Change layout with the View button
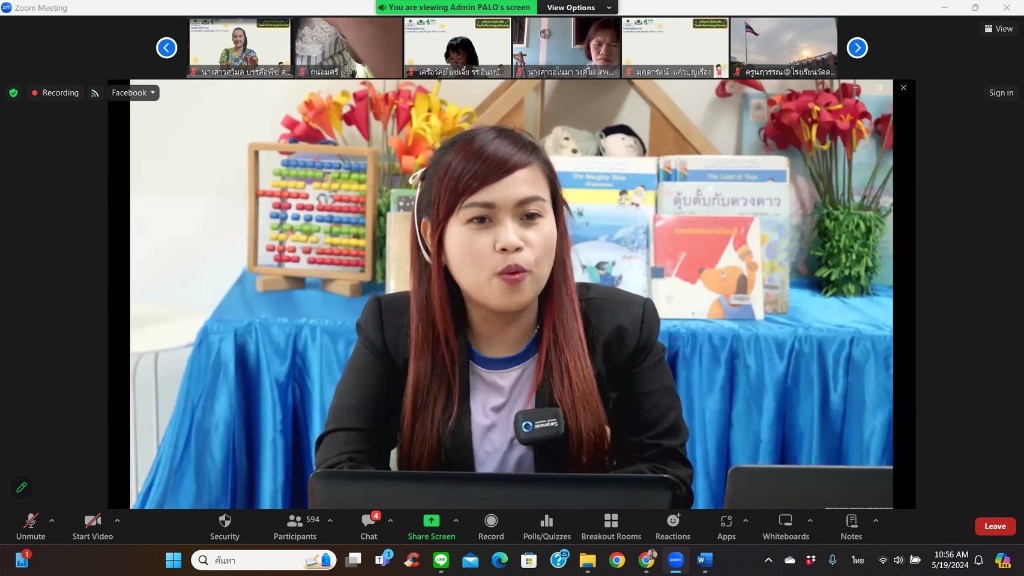1024x576 pixels. tap(999, 28)
